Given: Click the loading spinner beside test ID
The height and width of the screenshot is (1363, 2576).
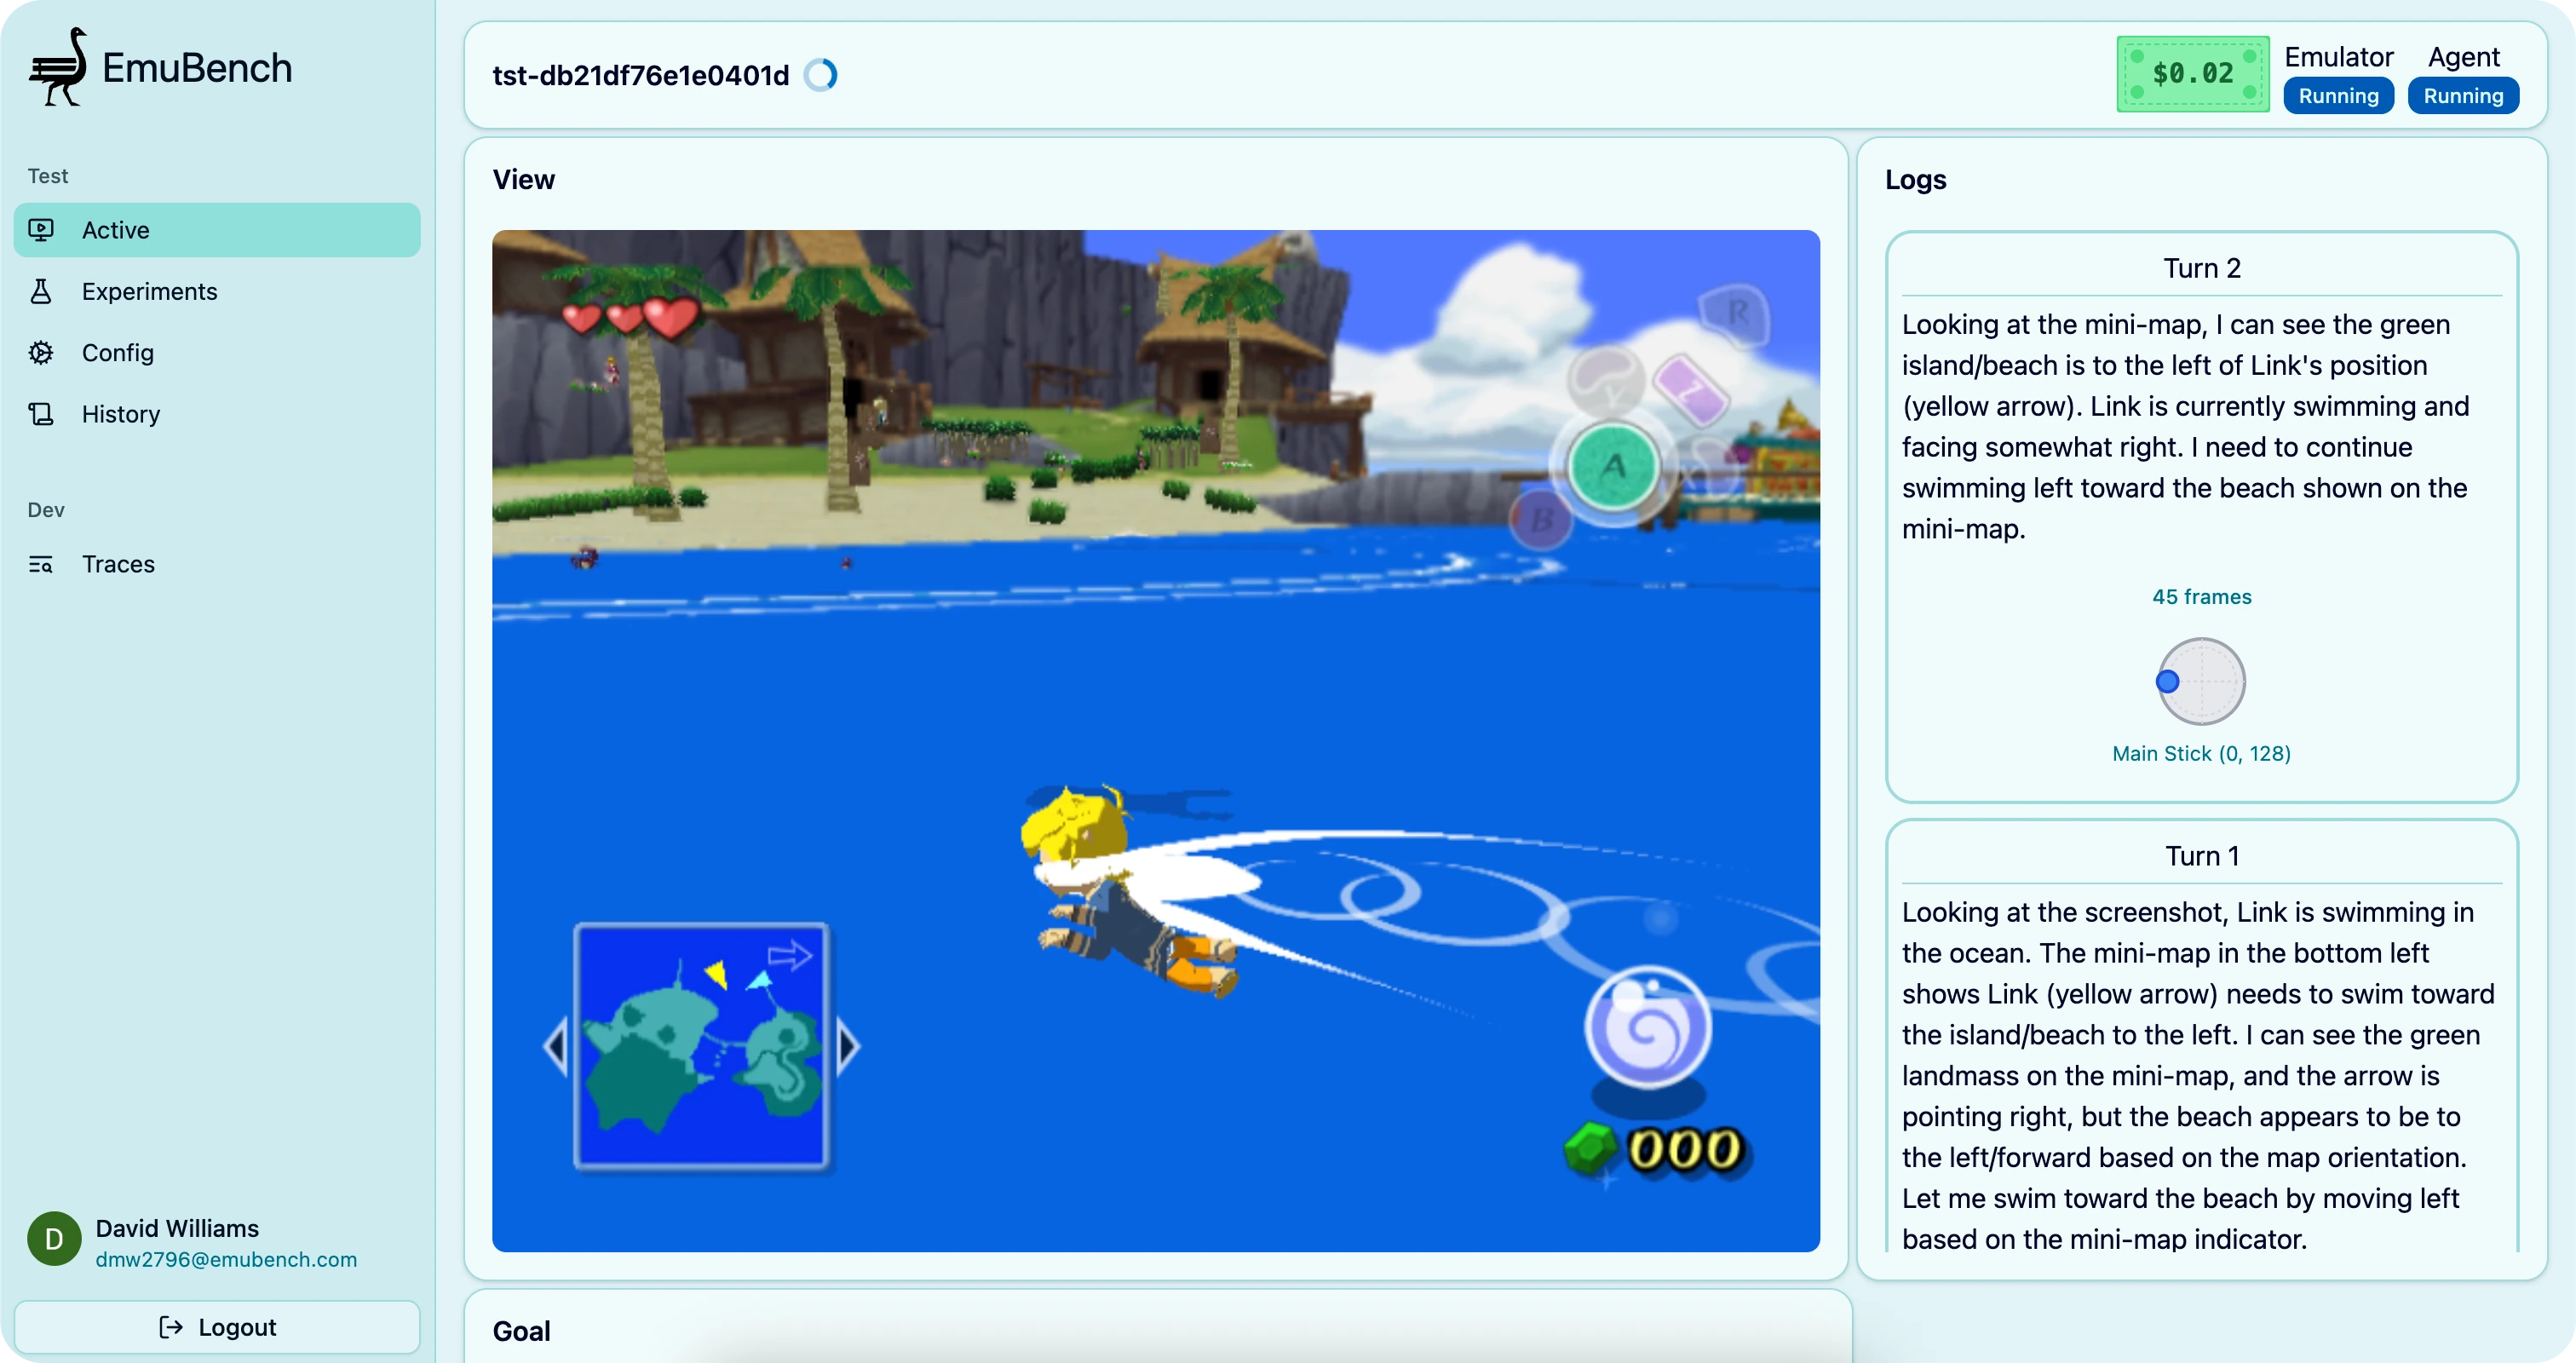Looking at the screenshot, I should 820,75.
